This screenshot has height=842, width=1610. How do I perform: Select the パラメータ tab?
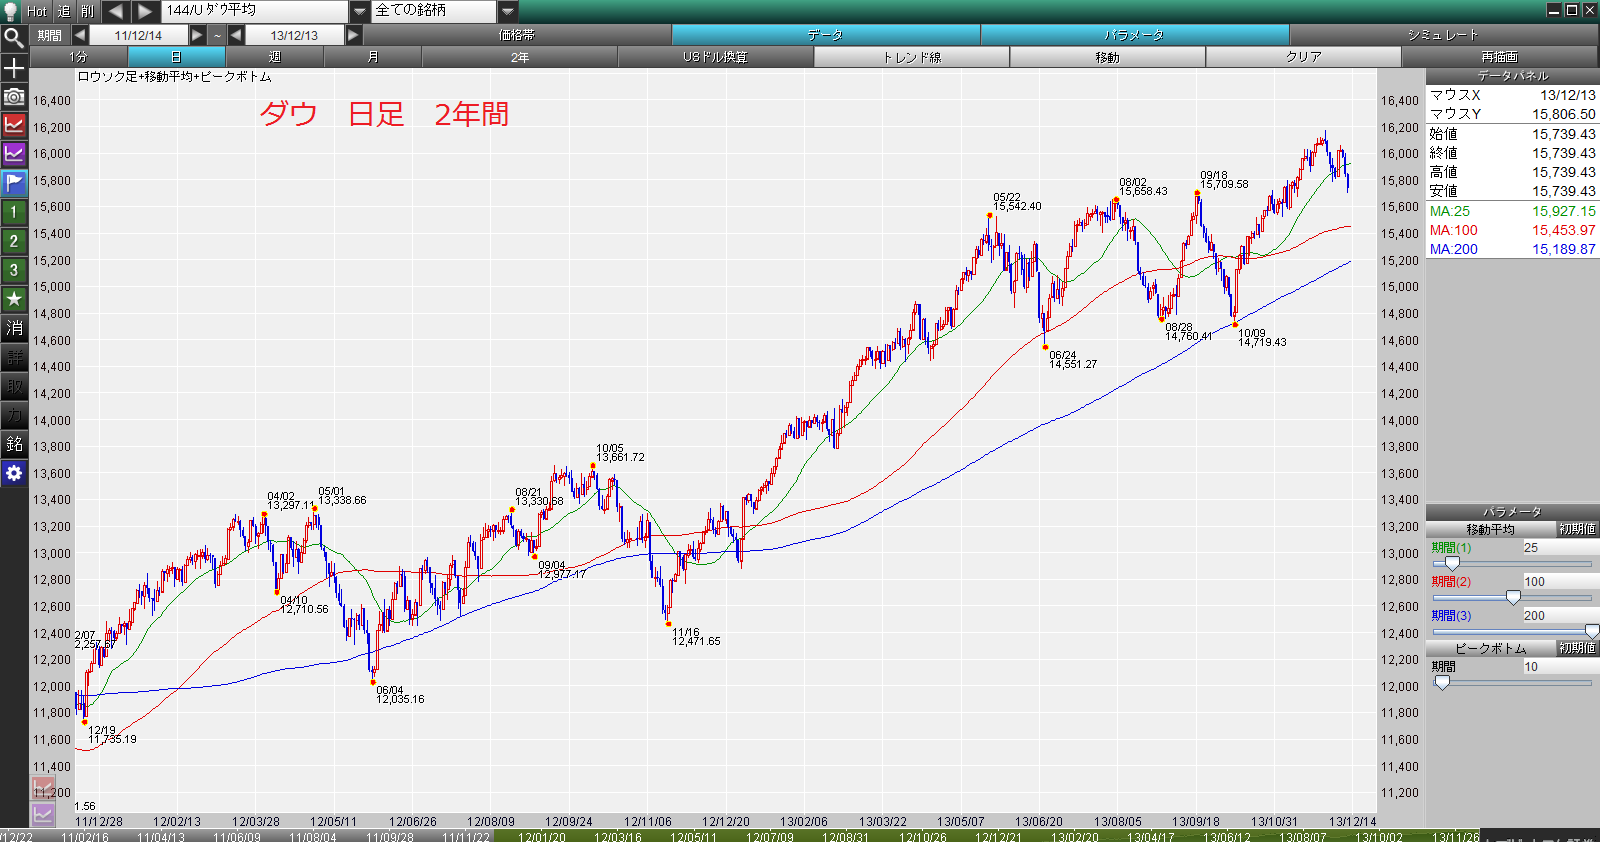pyautogui.click(x=1135, y=35)
